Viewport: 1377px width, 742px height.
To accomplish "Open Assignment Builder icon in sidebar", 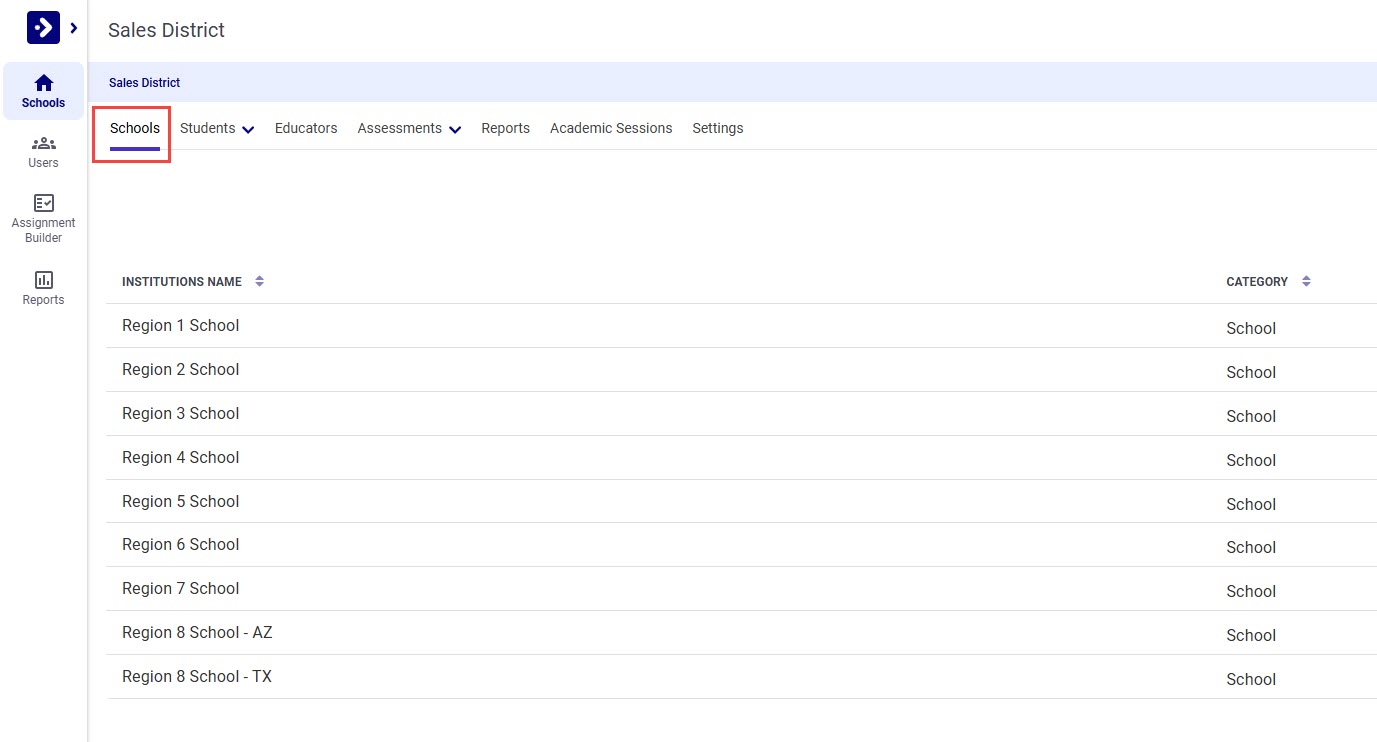I will click(x=43, y=203).
